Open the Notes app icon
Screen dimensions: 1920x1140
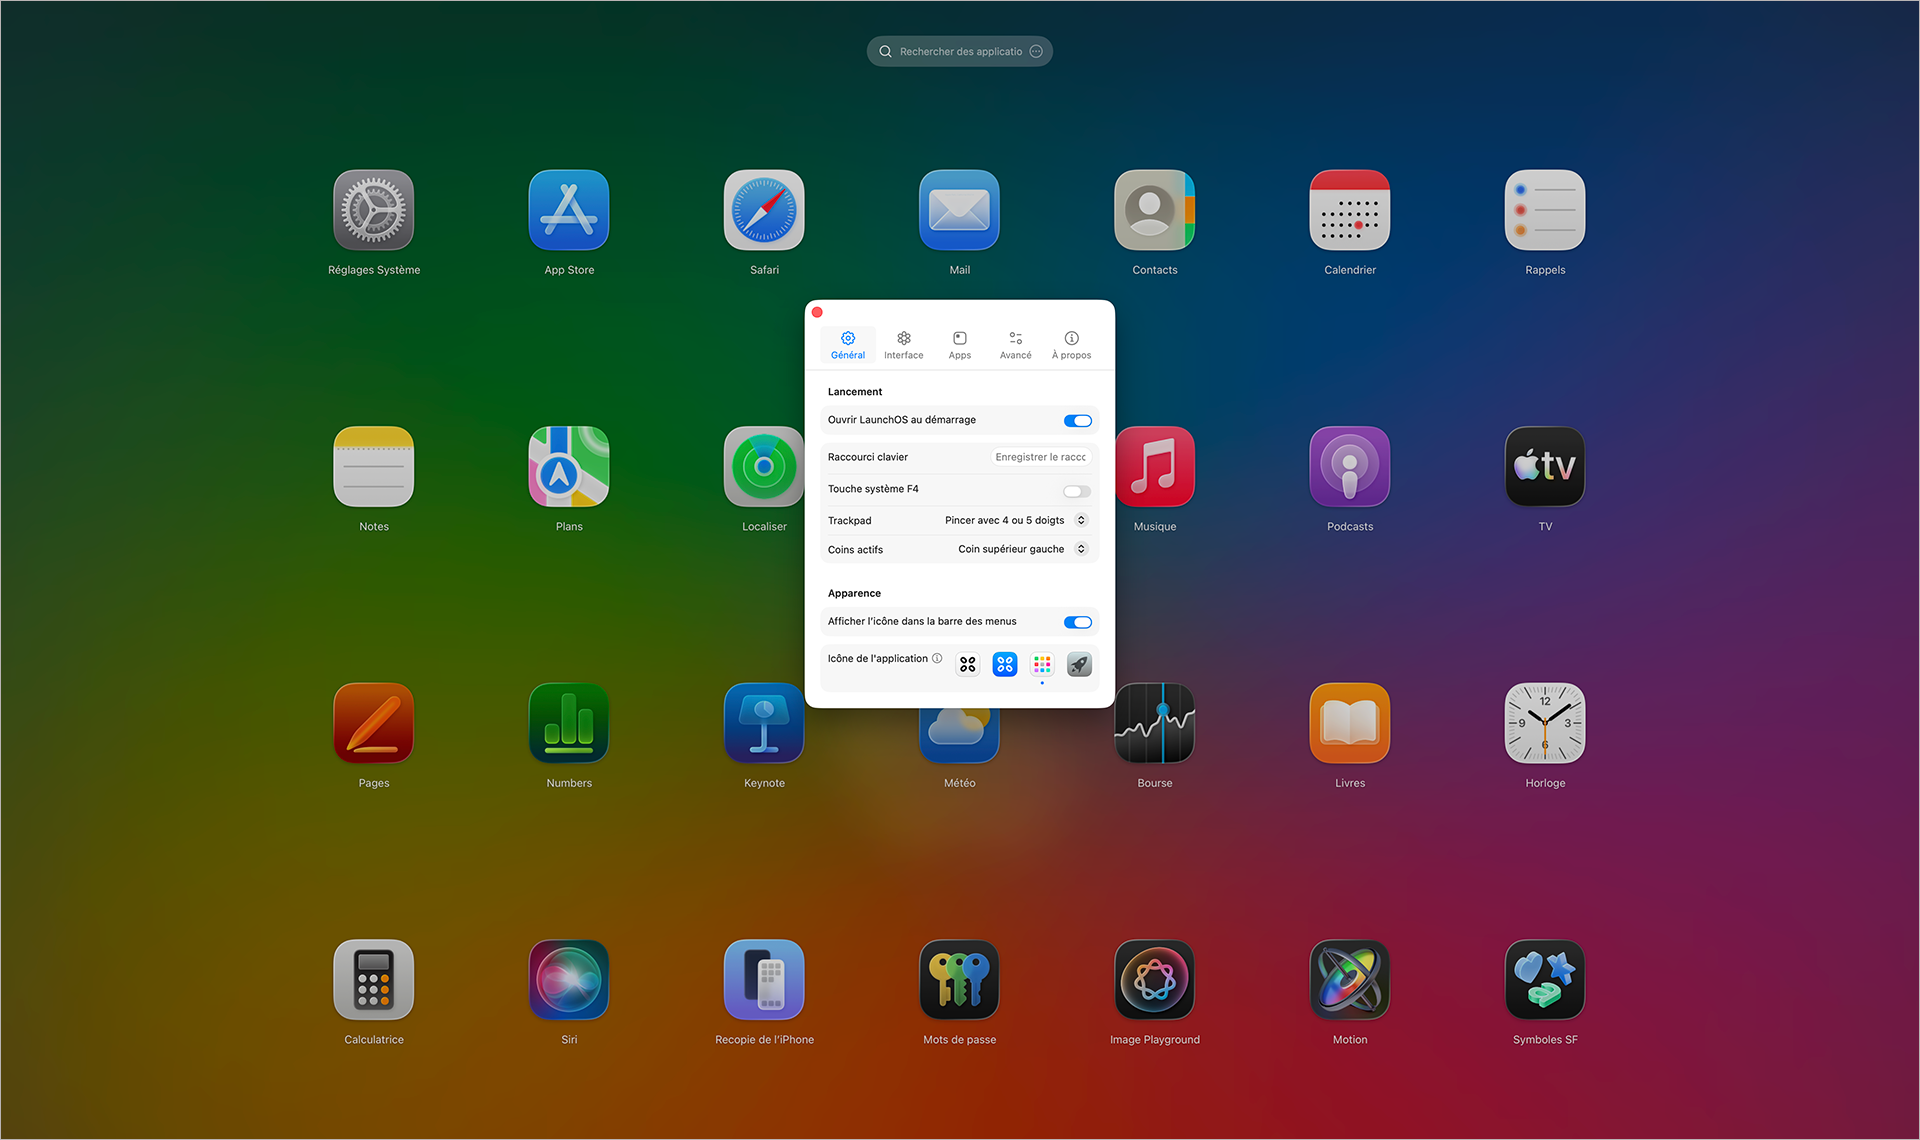[373, 467]
